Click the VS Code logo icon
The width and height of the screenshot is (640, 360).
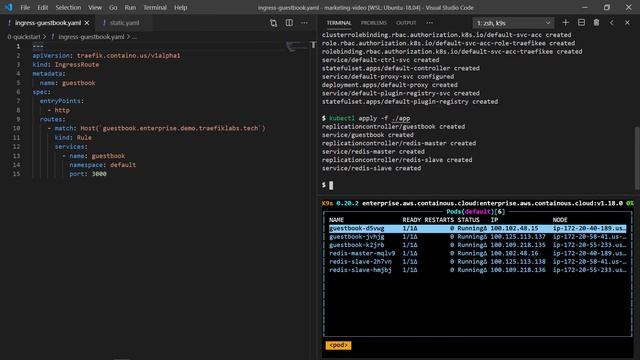click(9, 7)
